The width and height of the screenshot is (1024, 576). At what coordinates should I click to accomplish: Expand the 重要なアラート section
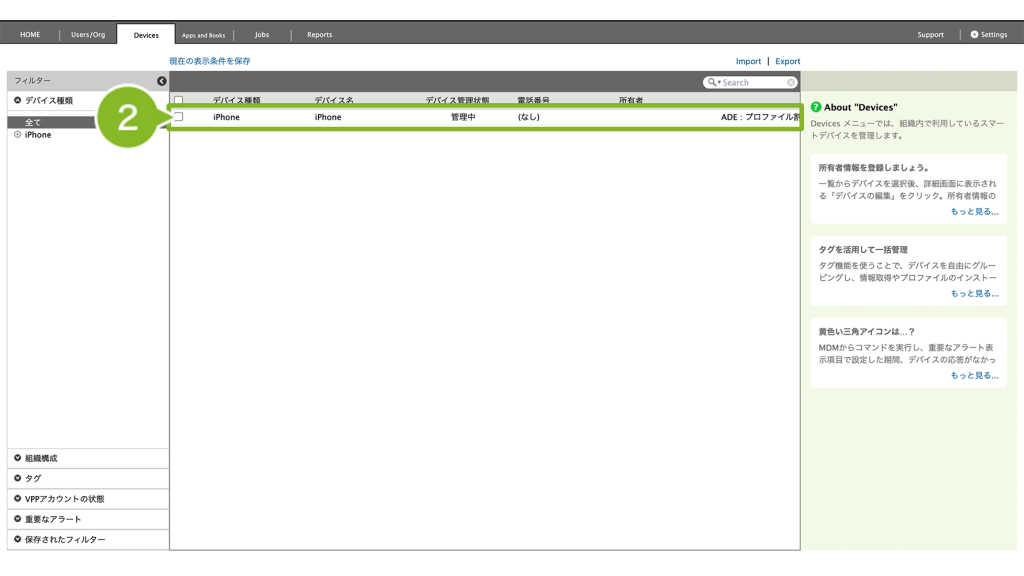click(x=18, y=519)
